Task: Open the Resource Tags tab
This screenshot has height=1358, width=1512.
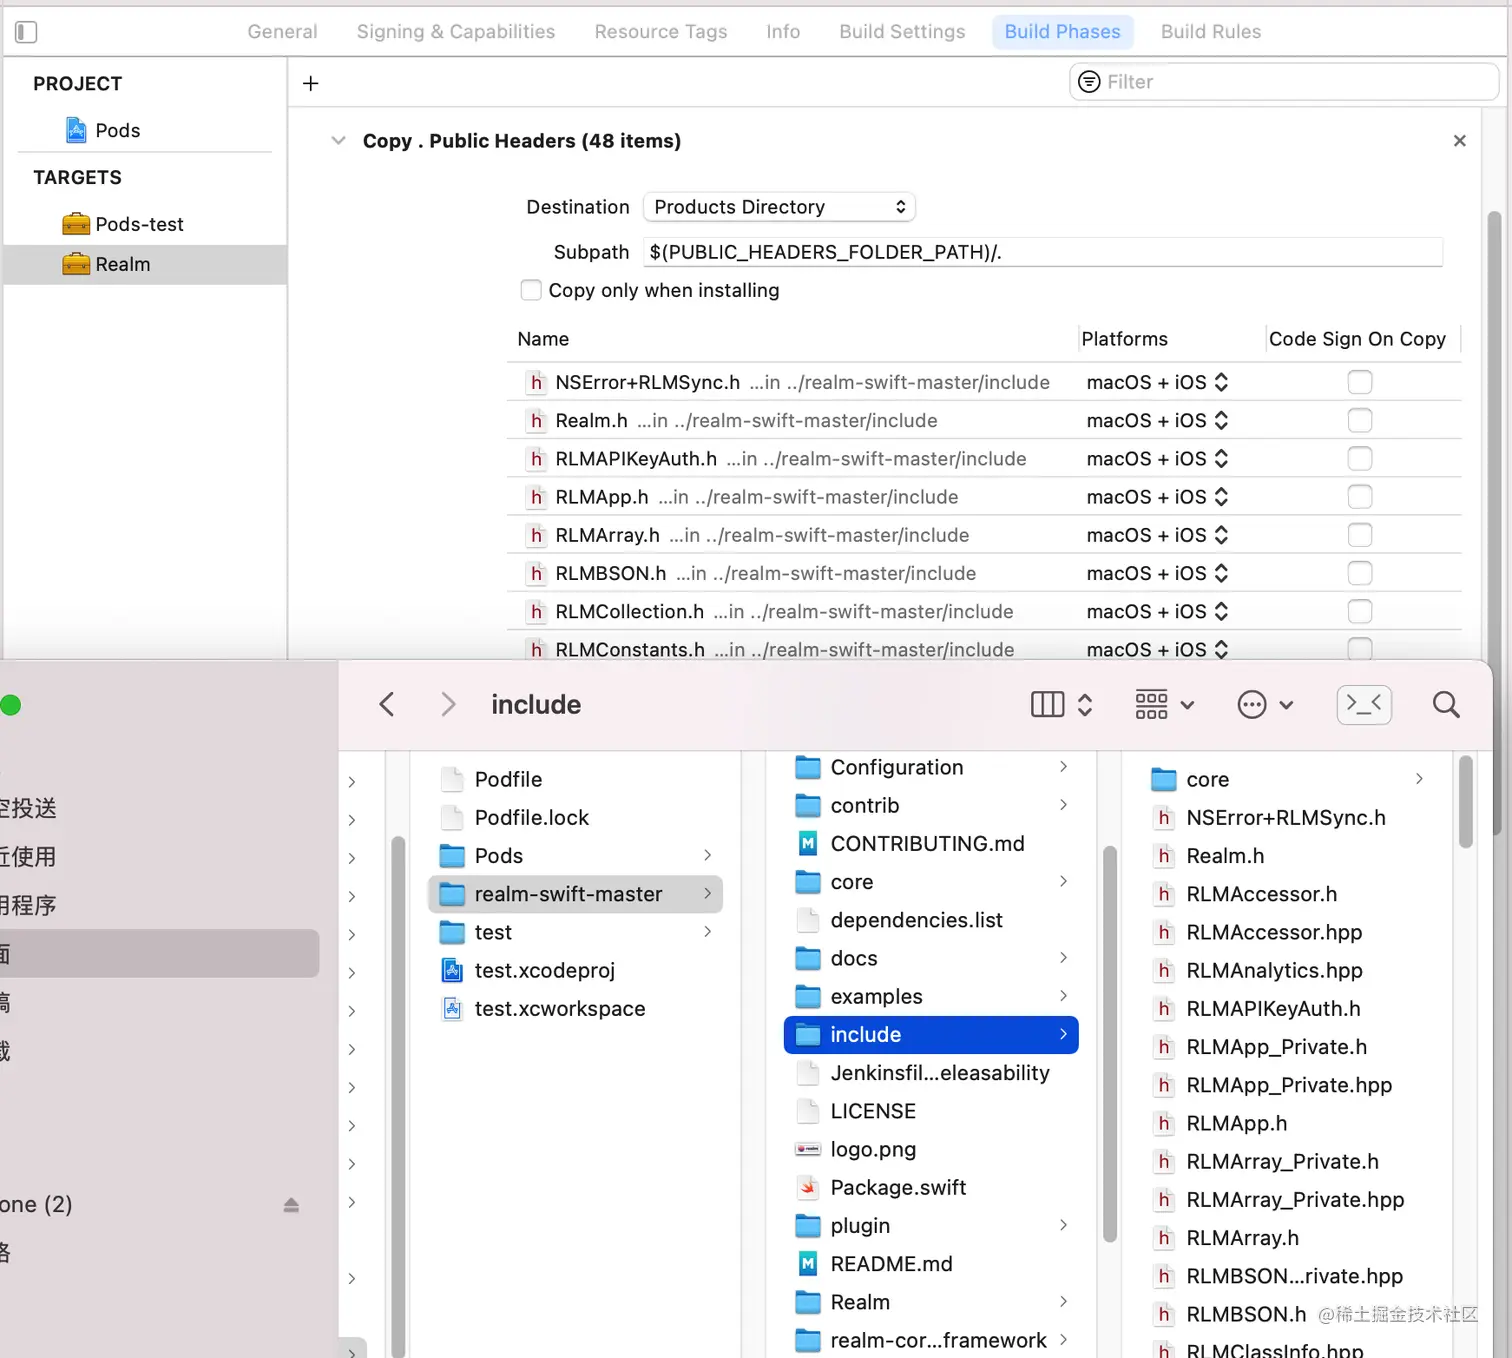Action: (x=661, y=32)
